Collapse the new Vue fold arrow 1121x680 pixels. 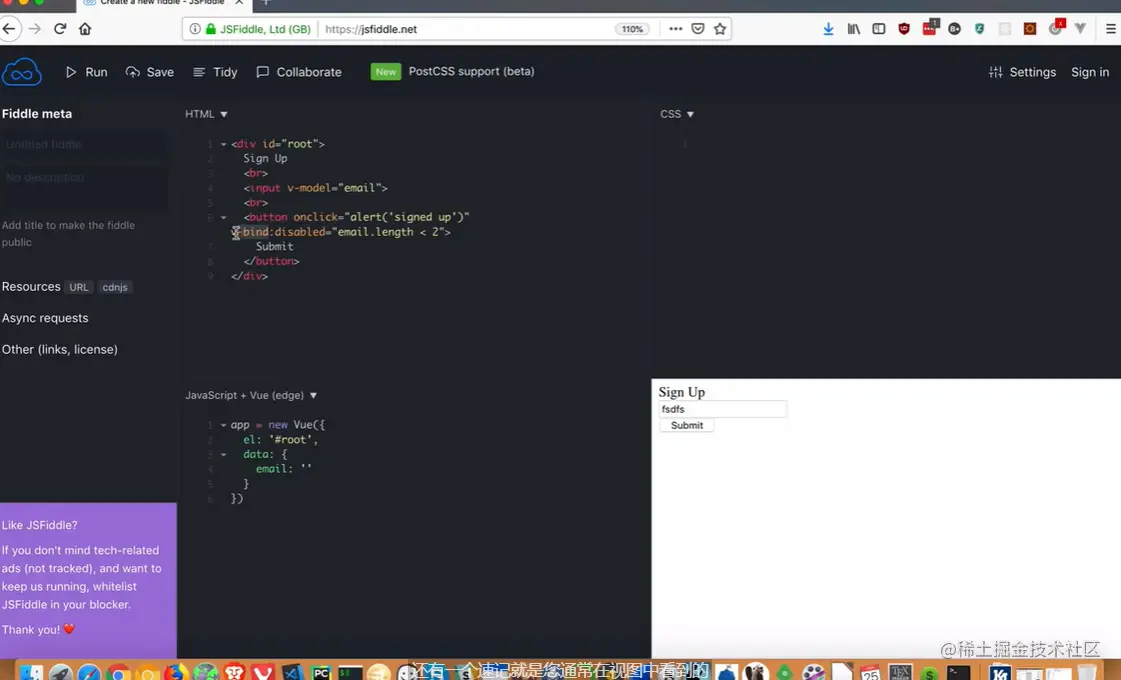click(x=224, y=425)
